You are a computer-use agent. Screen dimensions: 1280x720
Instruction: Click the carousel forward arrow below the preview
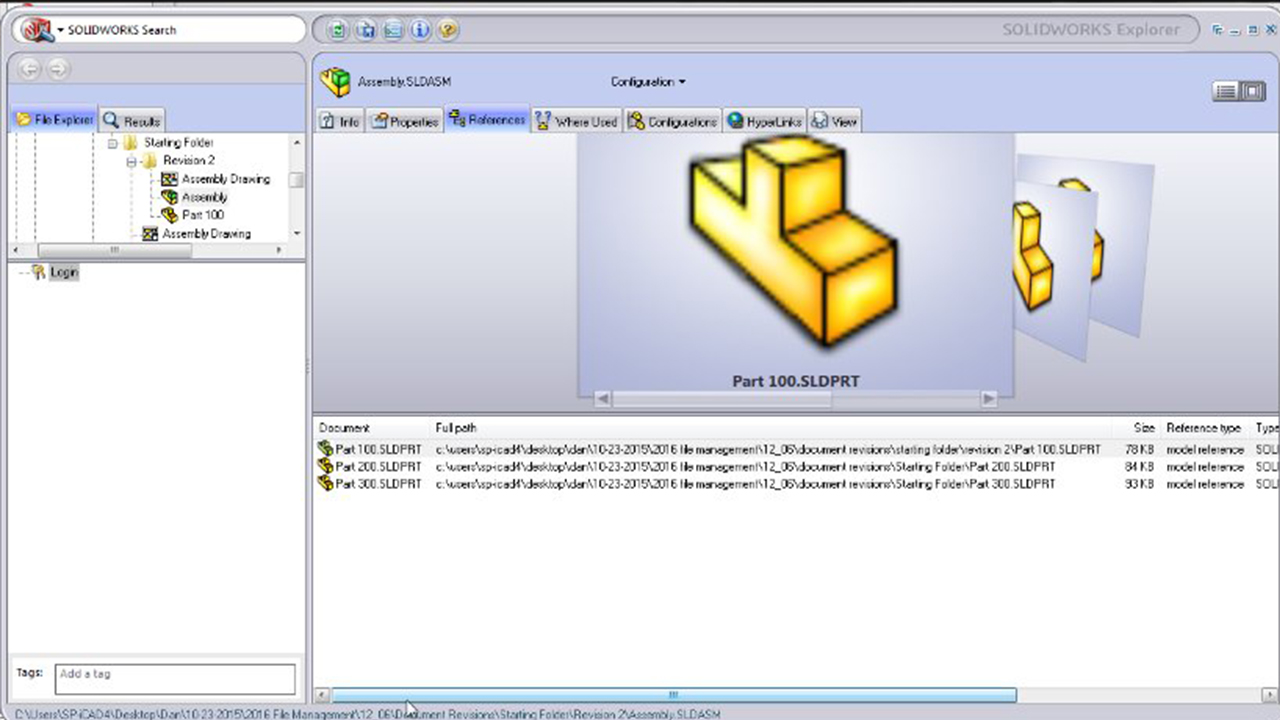pos(989,398)
